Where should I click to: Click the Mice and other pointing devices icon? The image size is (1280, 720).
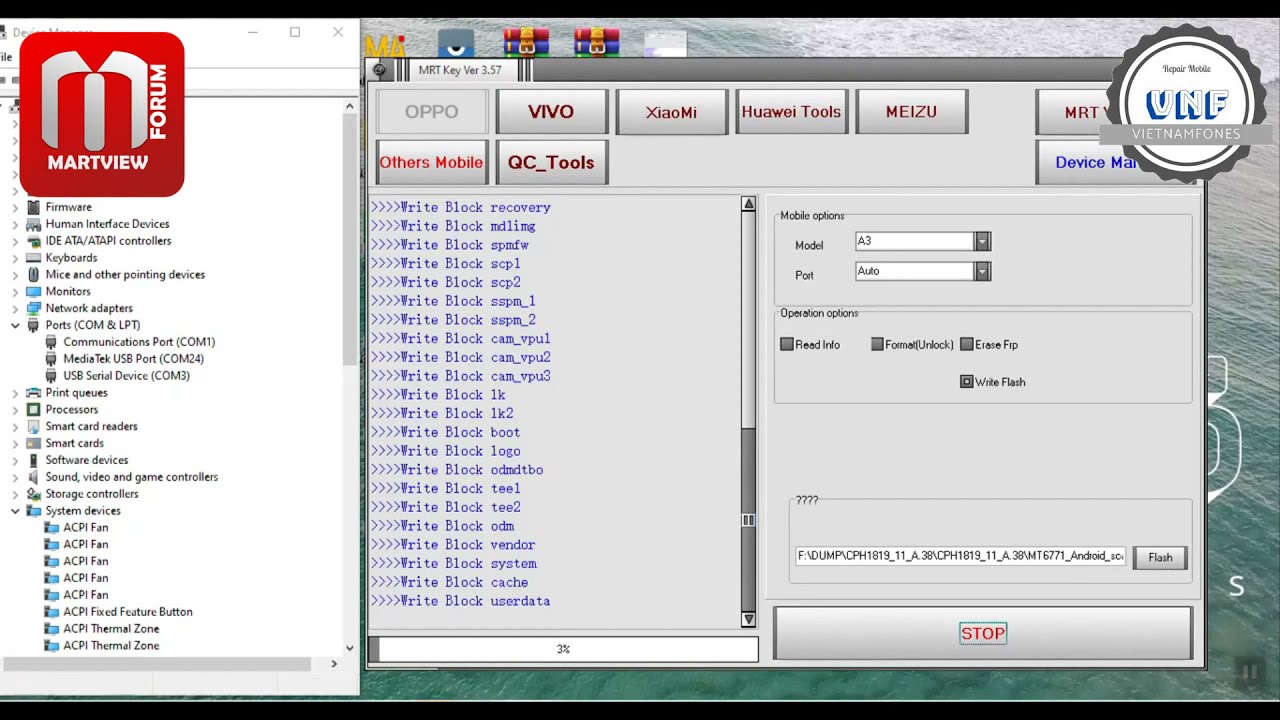coord(34,275)
